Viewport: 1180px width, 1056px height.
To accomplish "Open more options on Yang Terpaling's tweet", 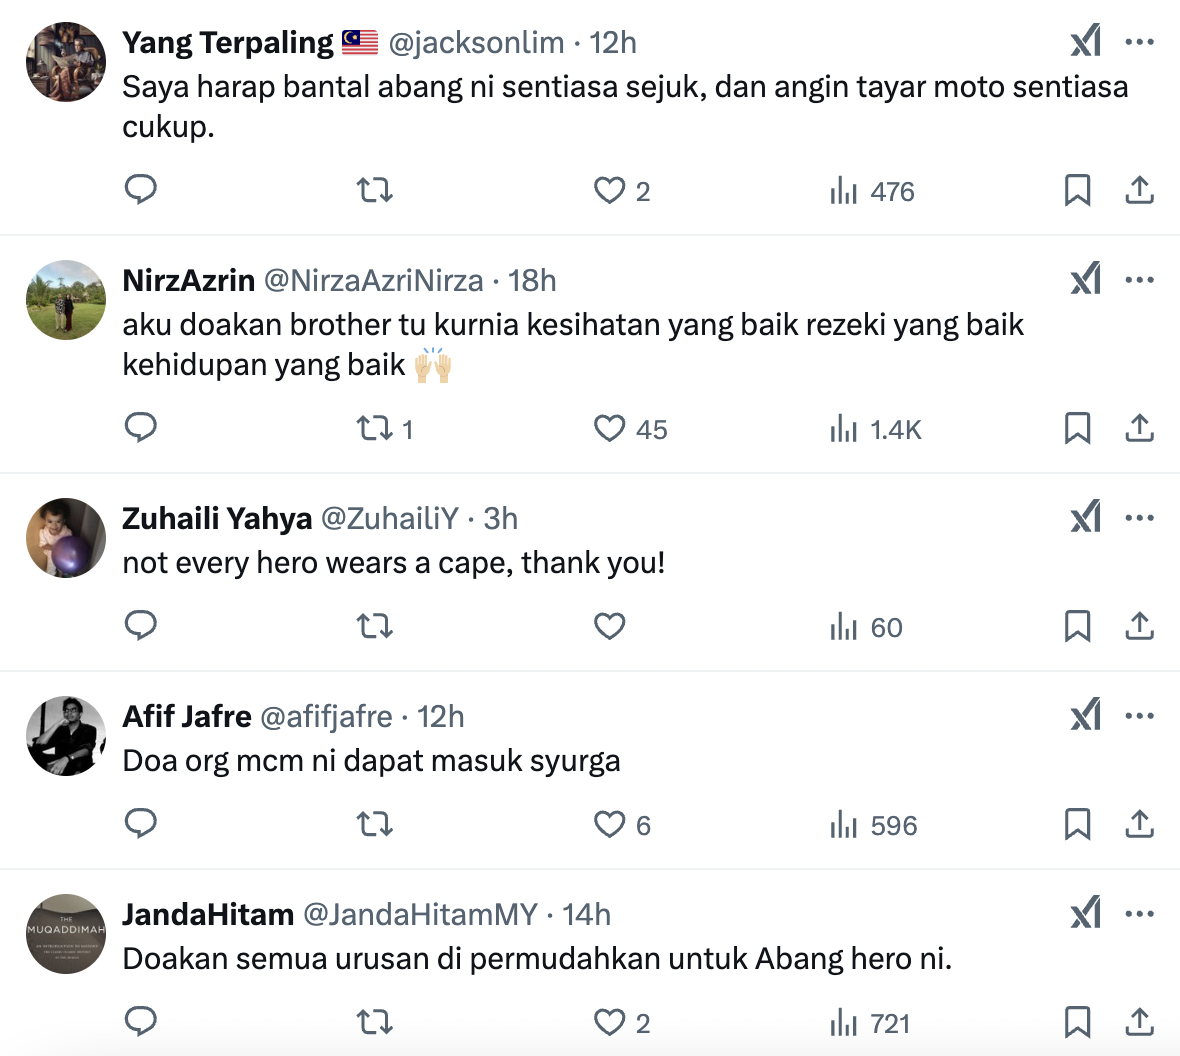I will (1139, 42).
